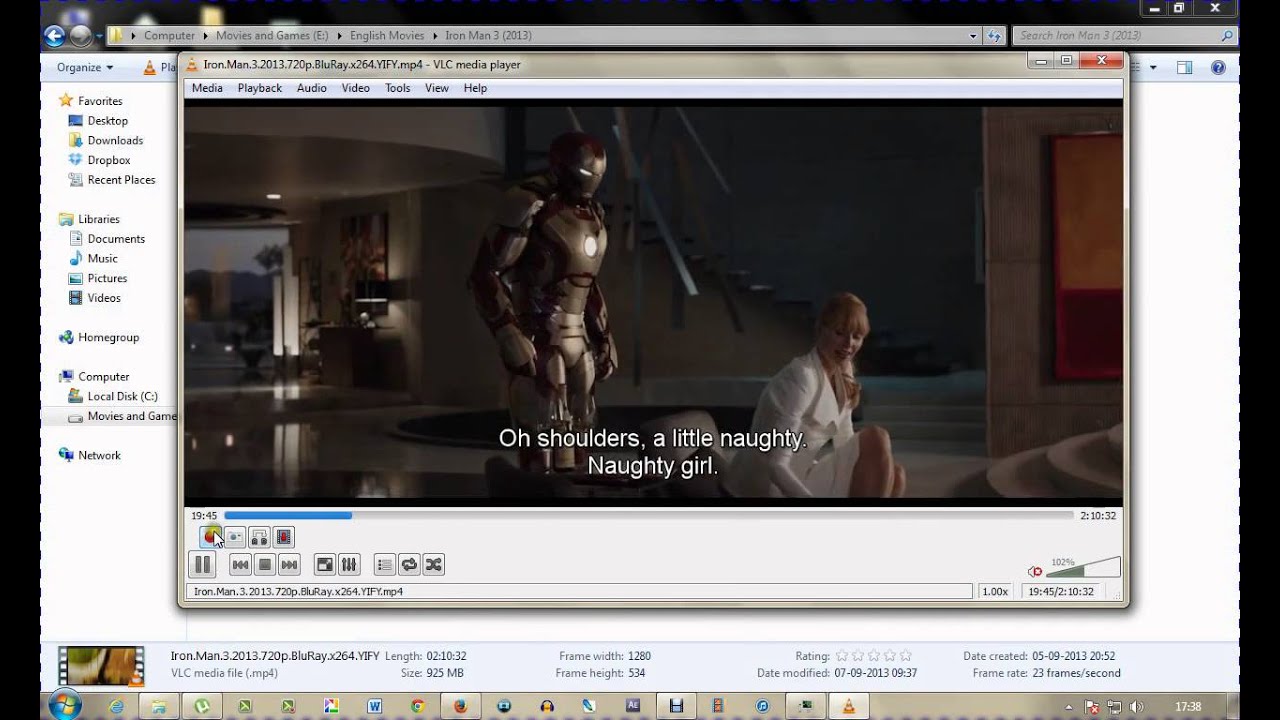Click the red Record button in VLC
Viewport: 1280px width, 720px height.
210,537
